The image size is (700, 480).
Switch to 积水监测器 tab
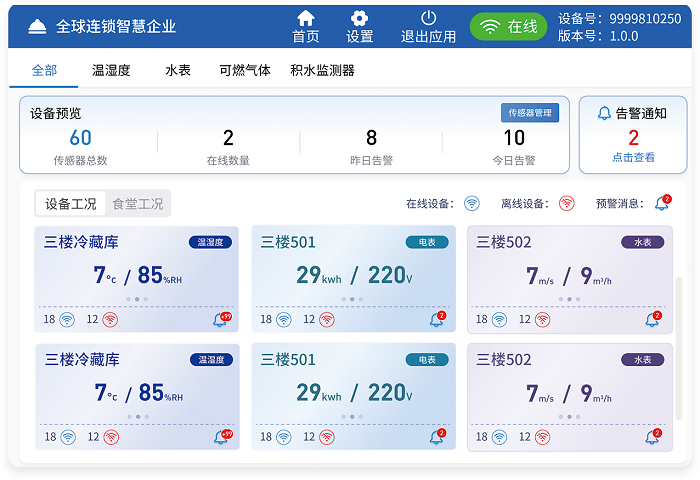coord(322,70)
